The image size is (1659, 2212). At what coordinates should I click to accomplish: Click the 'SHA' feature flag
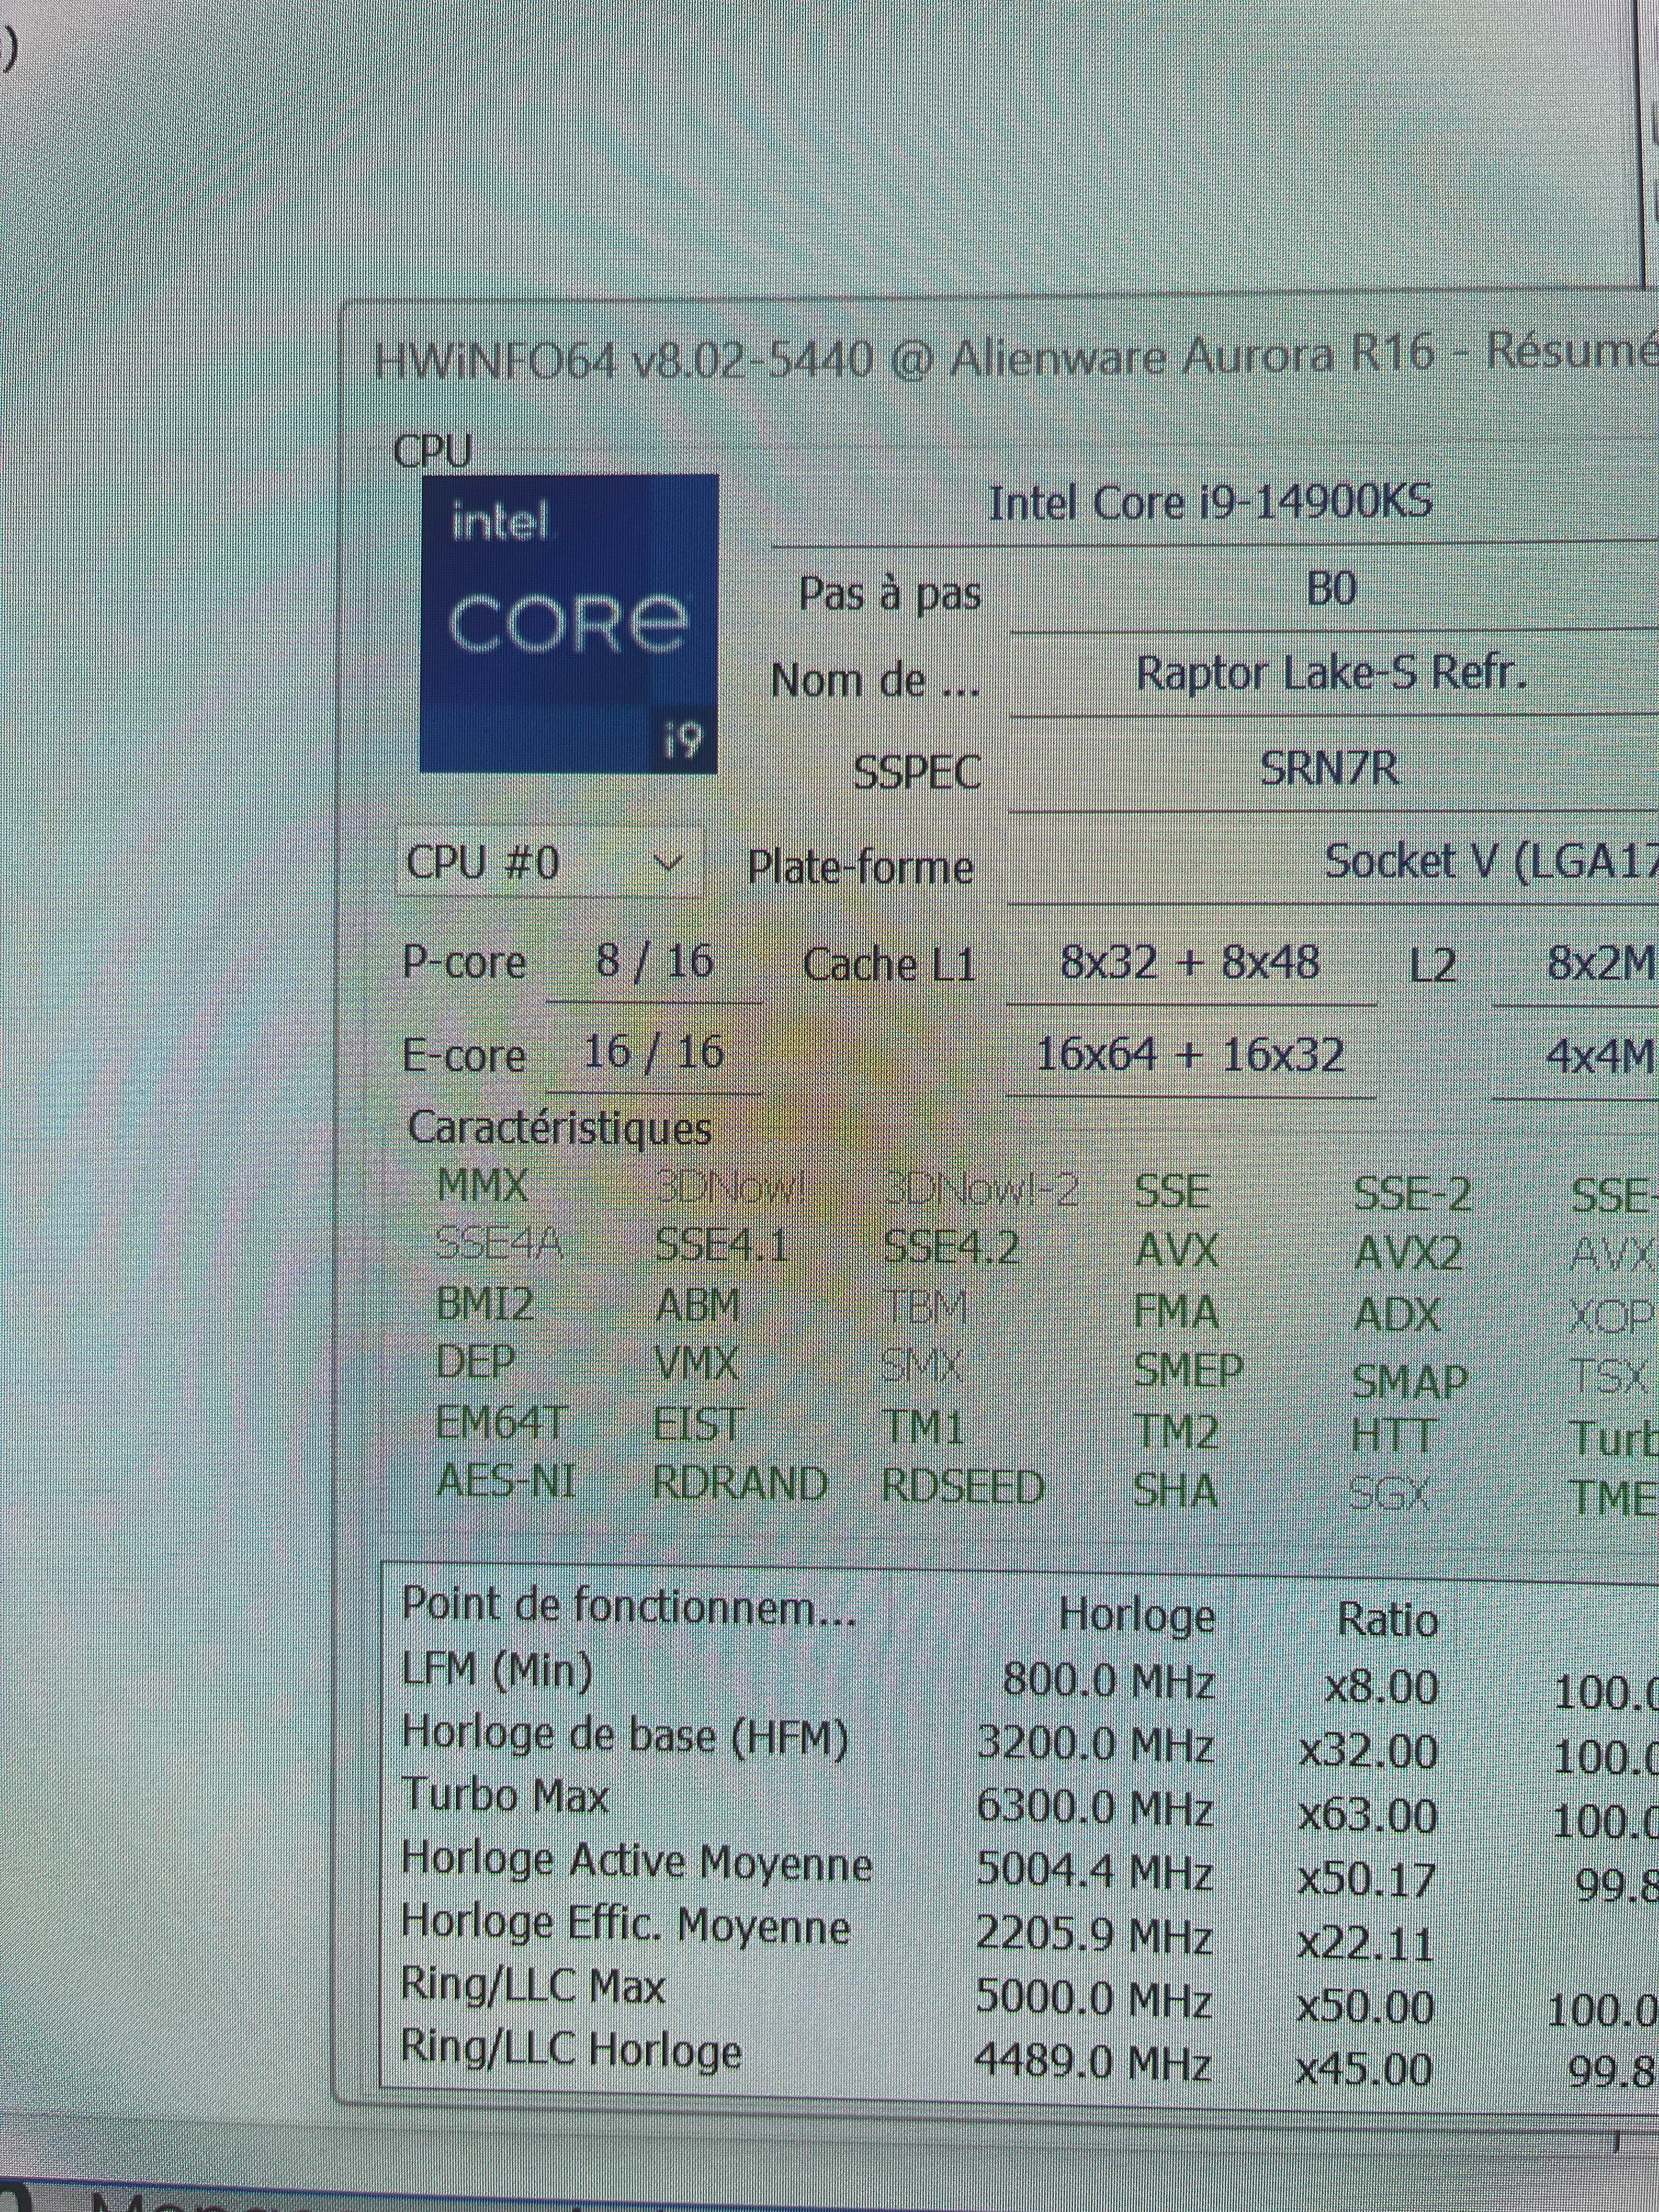[x=1176, y=1491]
